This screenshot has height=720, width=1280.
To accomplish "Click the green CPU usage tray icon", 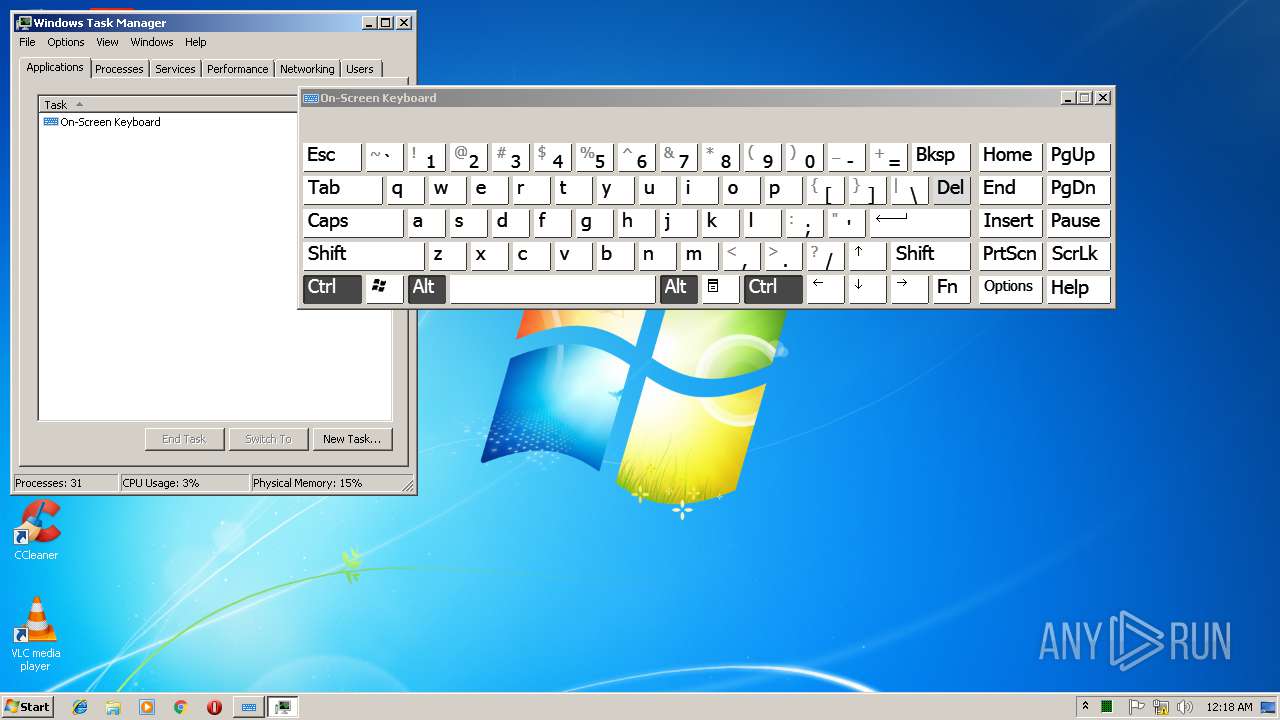I will point(1107,707).
